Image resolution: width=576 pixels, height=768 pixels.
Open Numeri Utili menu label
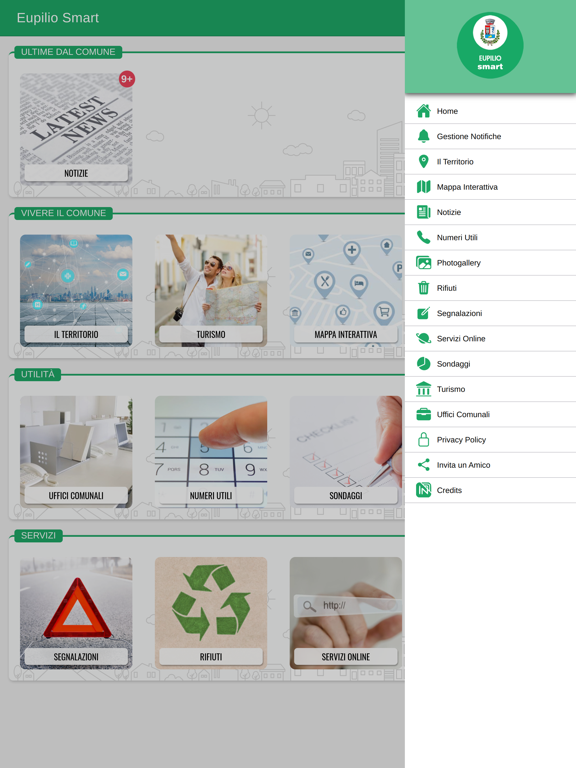point(456,238)
